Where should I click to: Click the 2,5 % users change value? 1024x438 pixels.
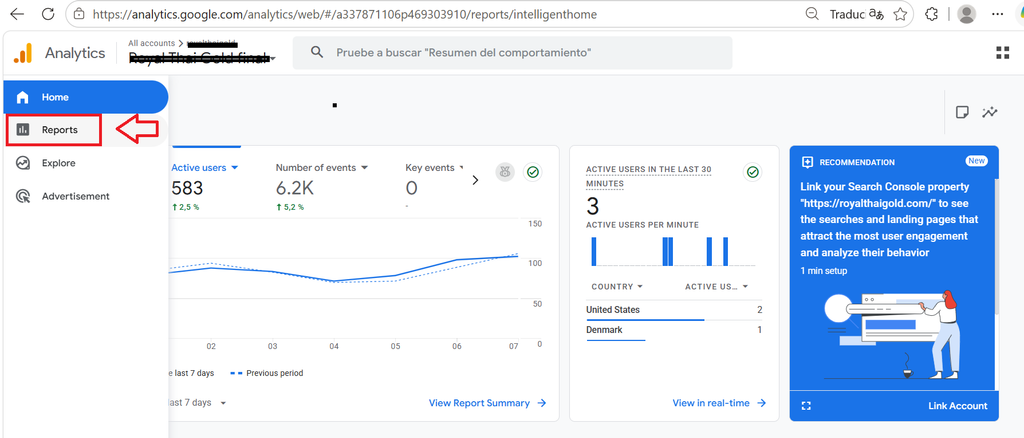(186, 207)
